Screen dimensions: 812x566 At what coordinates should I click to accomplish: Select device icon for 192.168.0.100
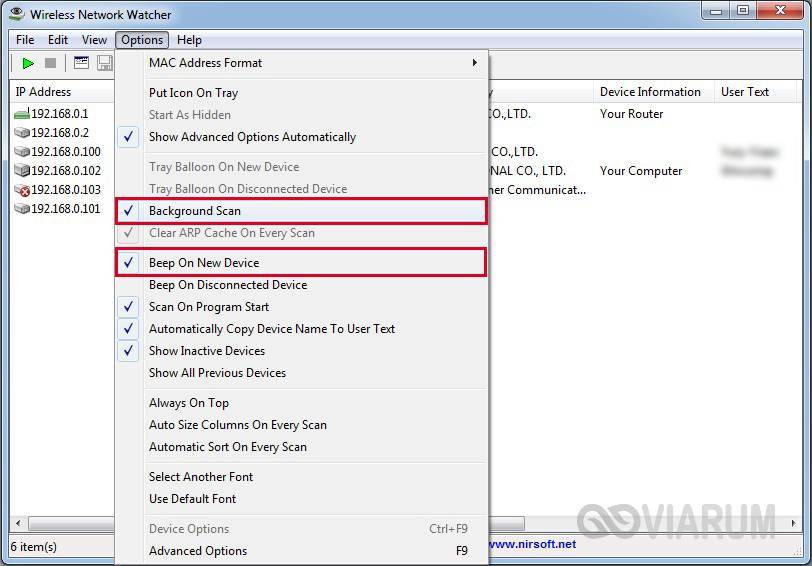pos(22,152)
